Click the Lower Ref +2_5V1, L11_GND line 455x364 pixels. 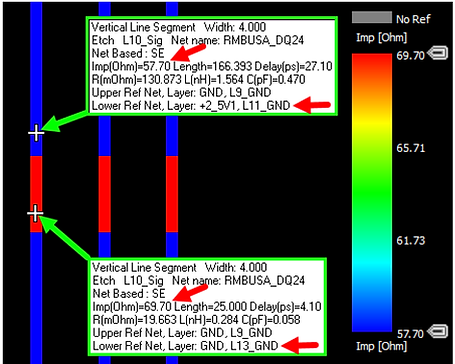[191, 106]
